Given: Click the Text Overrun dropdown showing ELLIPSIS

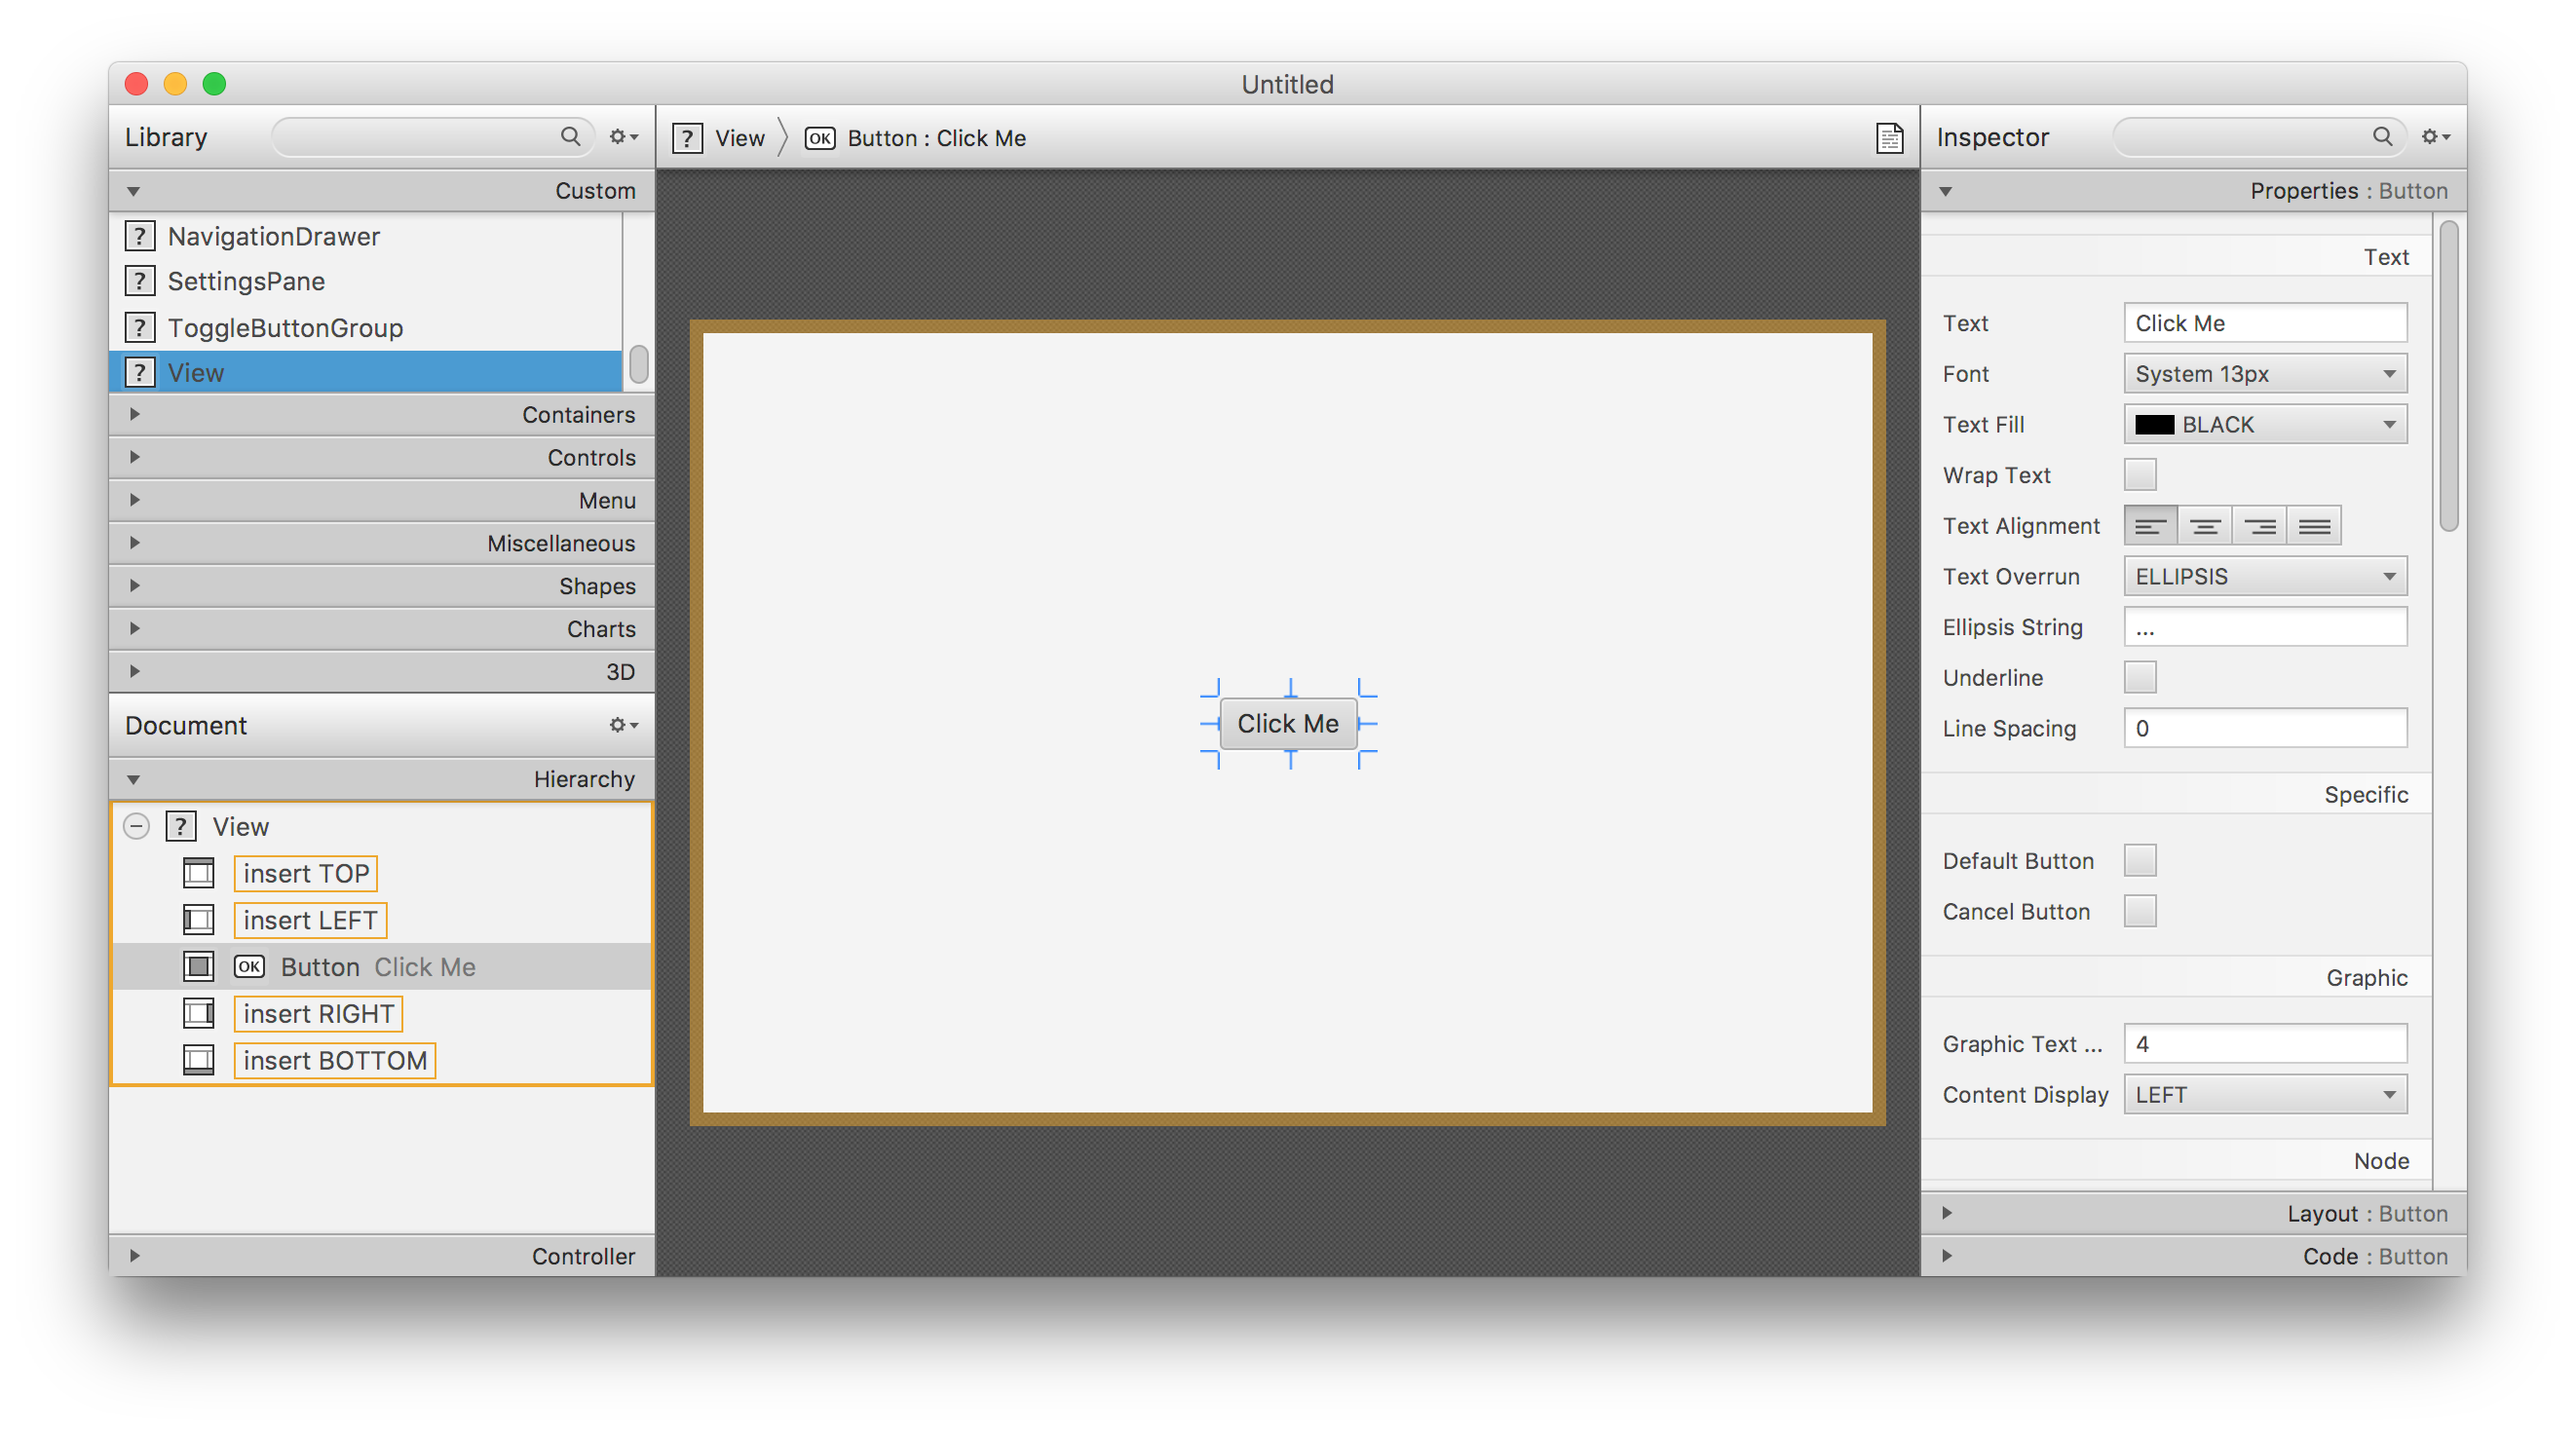Looking at the screenshot, I should pos(2265,577).
